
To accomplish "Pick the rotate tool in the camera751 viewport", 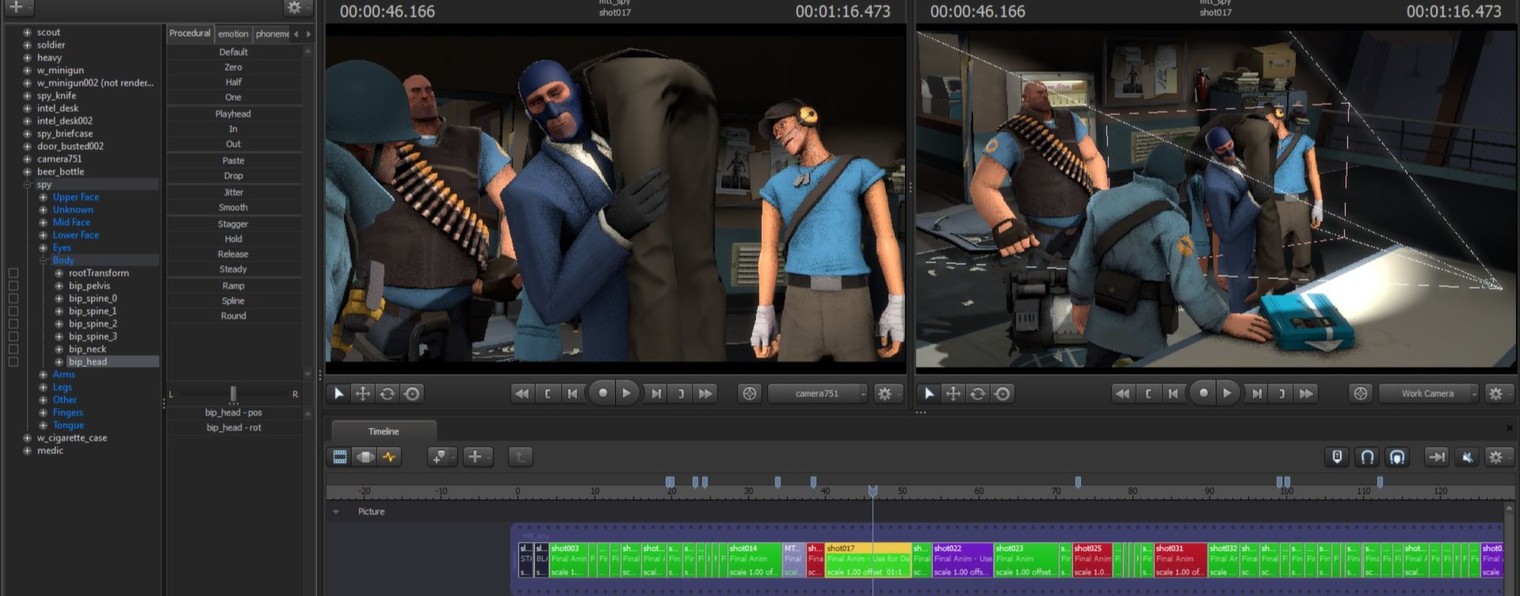I will pyautogui.click(x=387, y=394).
